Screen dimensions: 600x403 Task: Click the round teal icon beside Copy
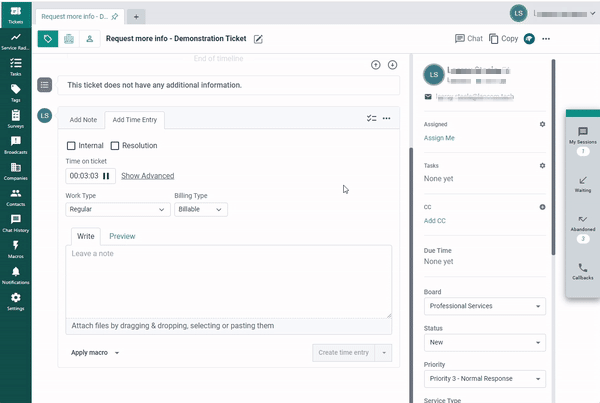coord(529,39)
